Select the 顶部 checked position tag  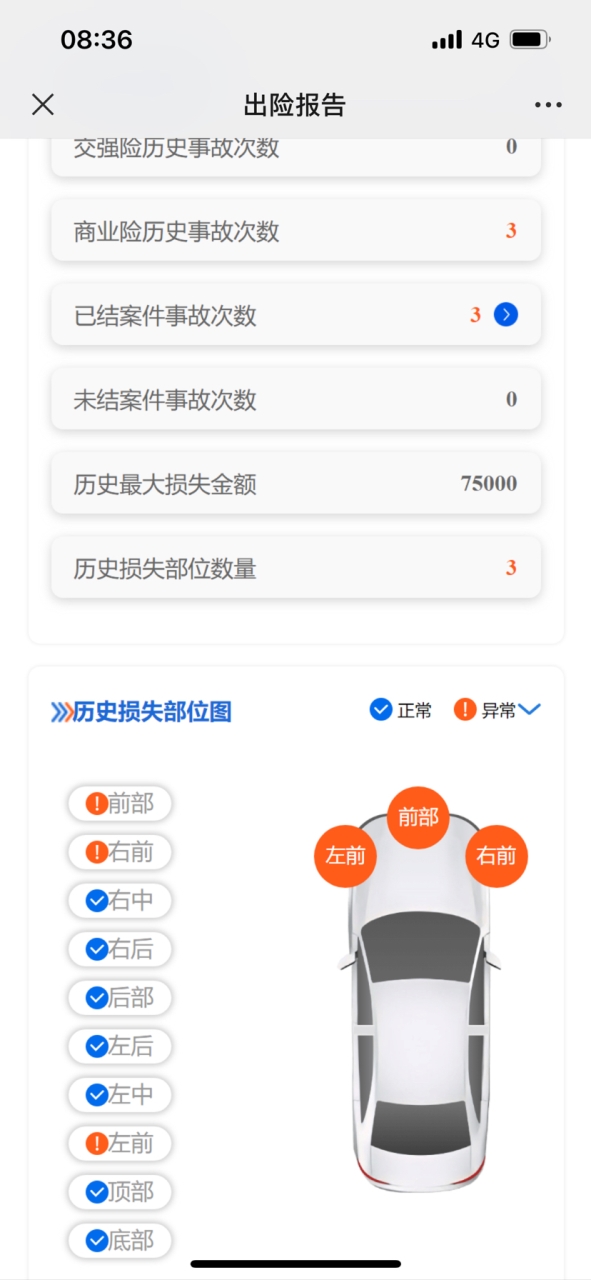[120, 1192]
